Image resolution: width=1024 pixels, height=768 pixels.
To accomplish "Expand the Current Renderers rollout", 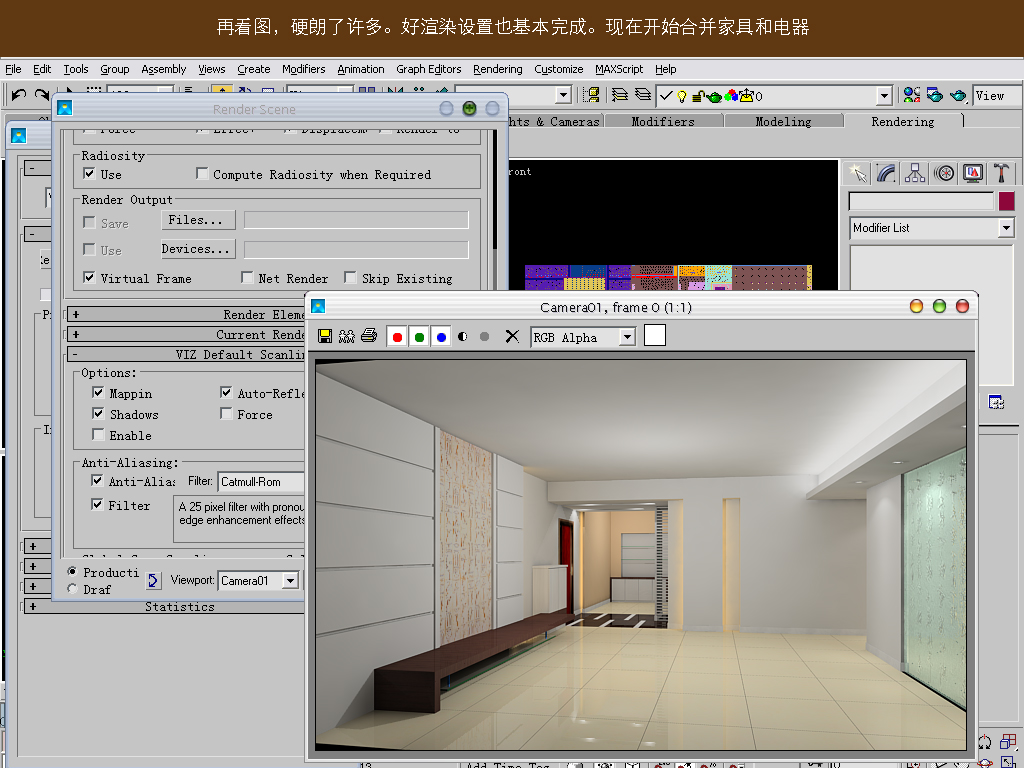I will [187, 335].
